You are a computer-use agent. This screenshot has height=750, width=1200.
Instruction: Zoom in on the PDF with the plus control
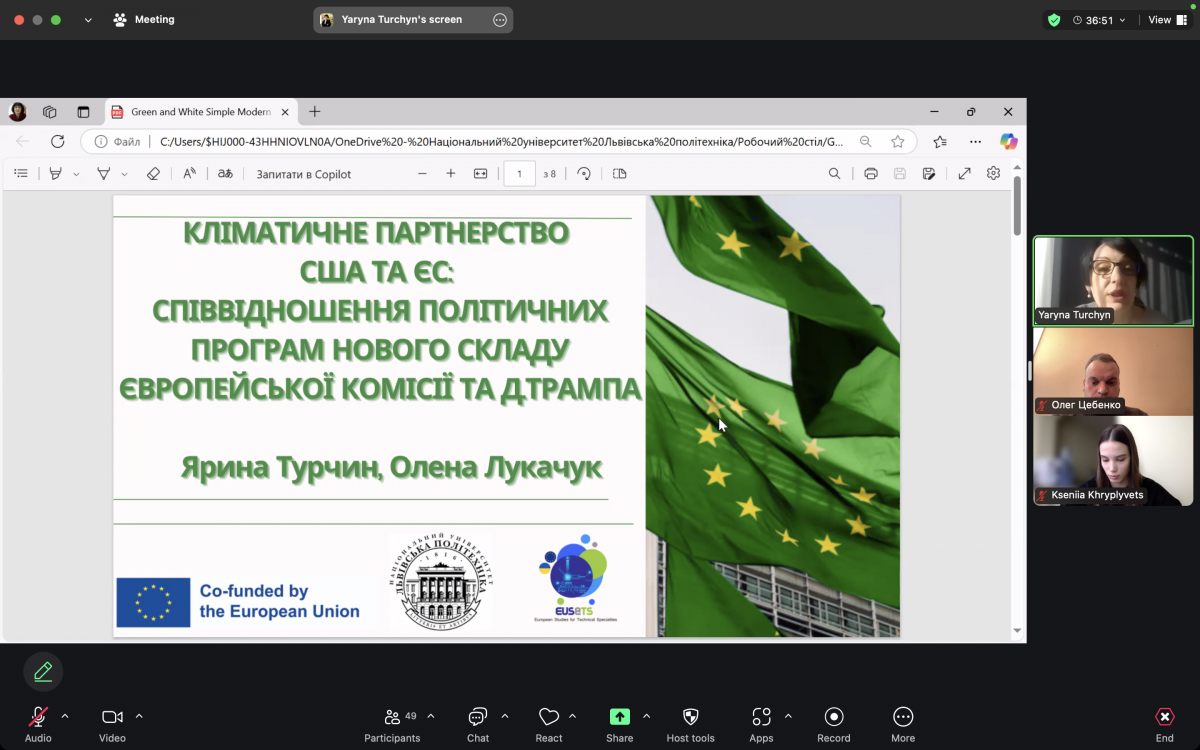pyautogui.click(x=451, y=173)
